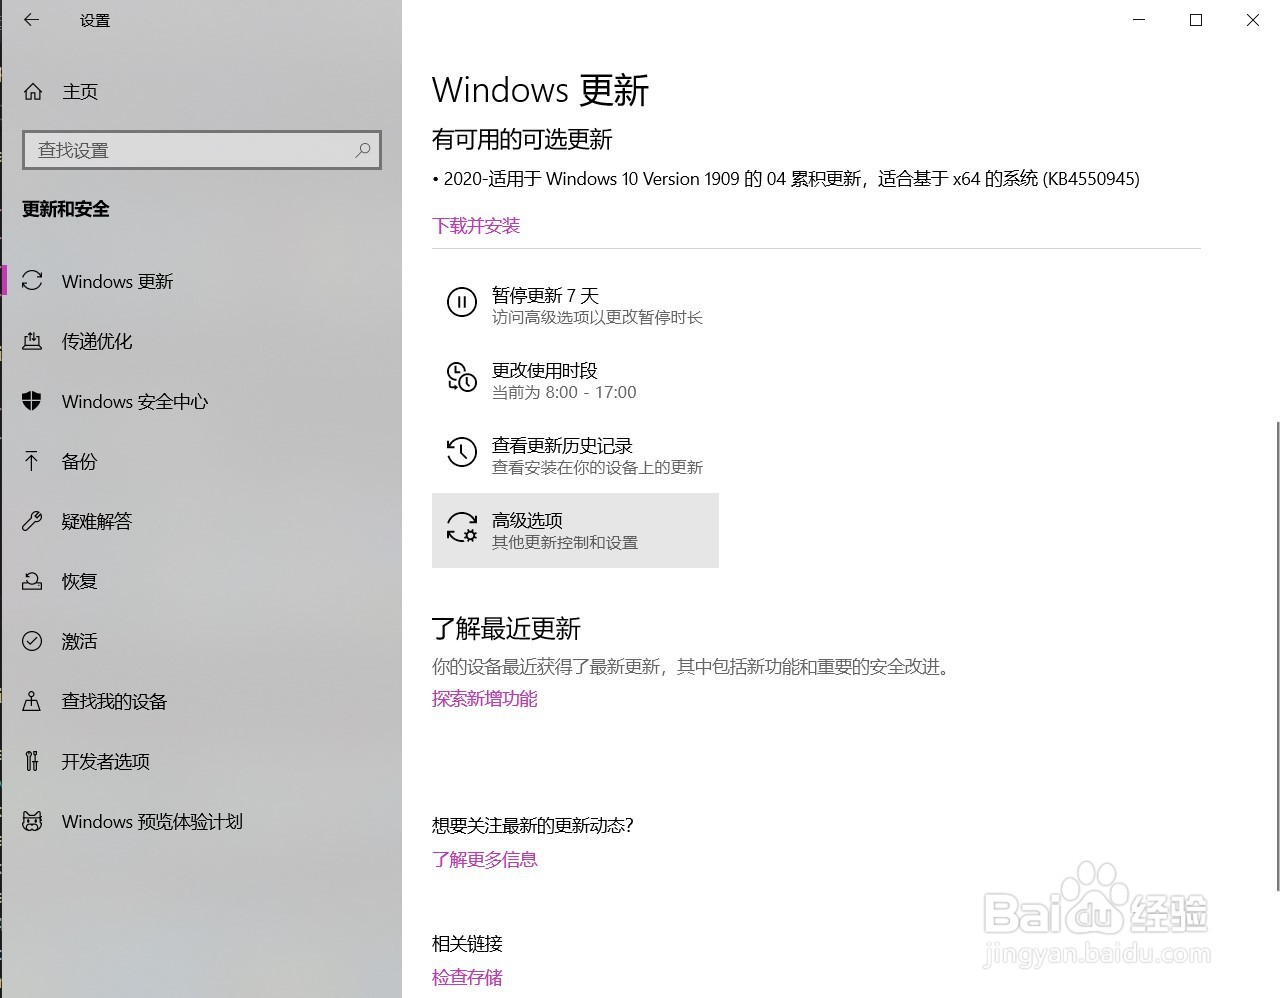Click the clock icon for 更改使用时段
Image resolution: width=1282 pixels, height=998 pixels.
(x=461, y=377)
